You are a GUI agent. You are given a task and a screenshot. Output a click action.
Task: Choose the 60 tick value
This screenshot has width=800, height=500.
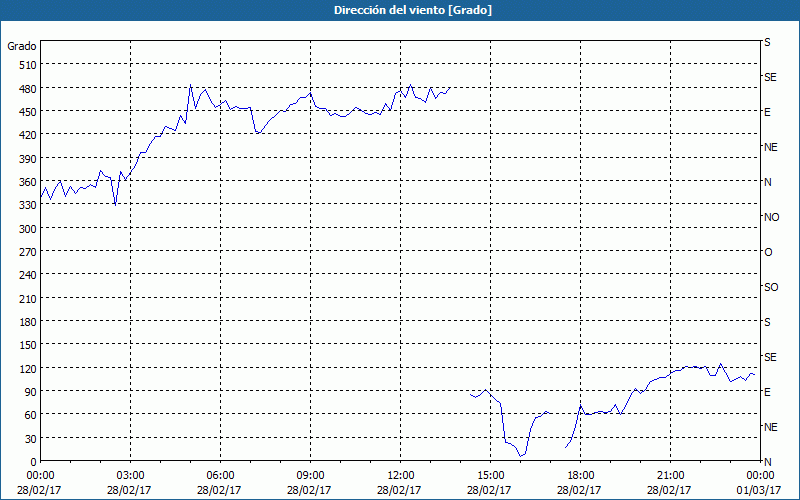(x=31, y=415)
